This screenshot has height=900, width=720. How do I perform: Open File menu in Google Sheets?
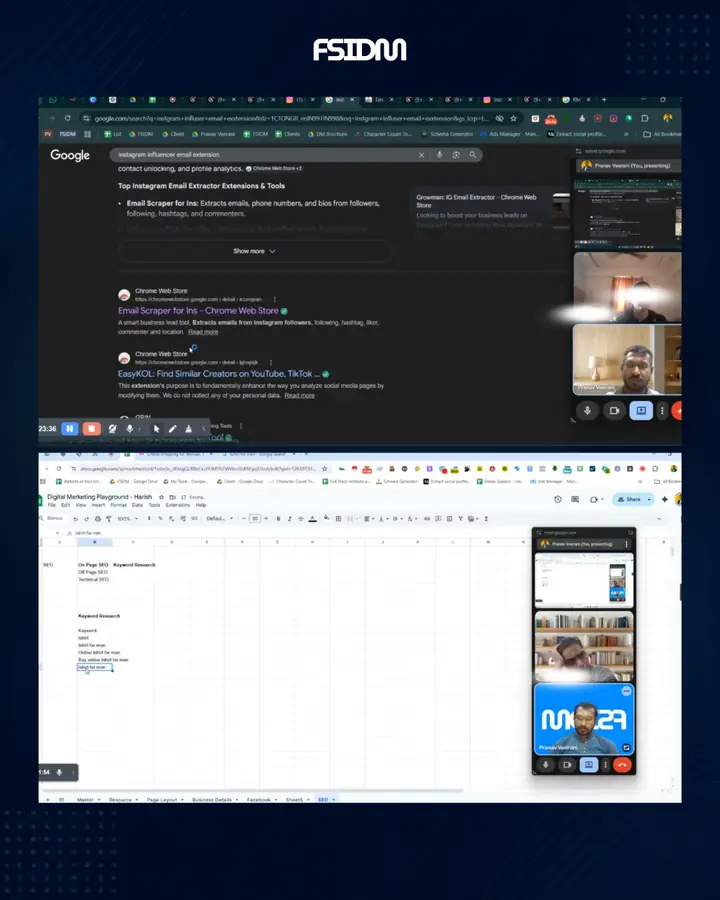[x=52, y=505]
